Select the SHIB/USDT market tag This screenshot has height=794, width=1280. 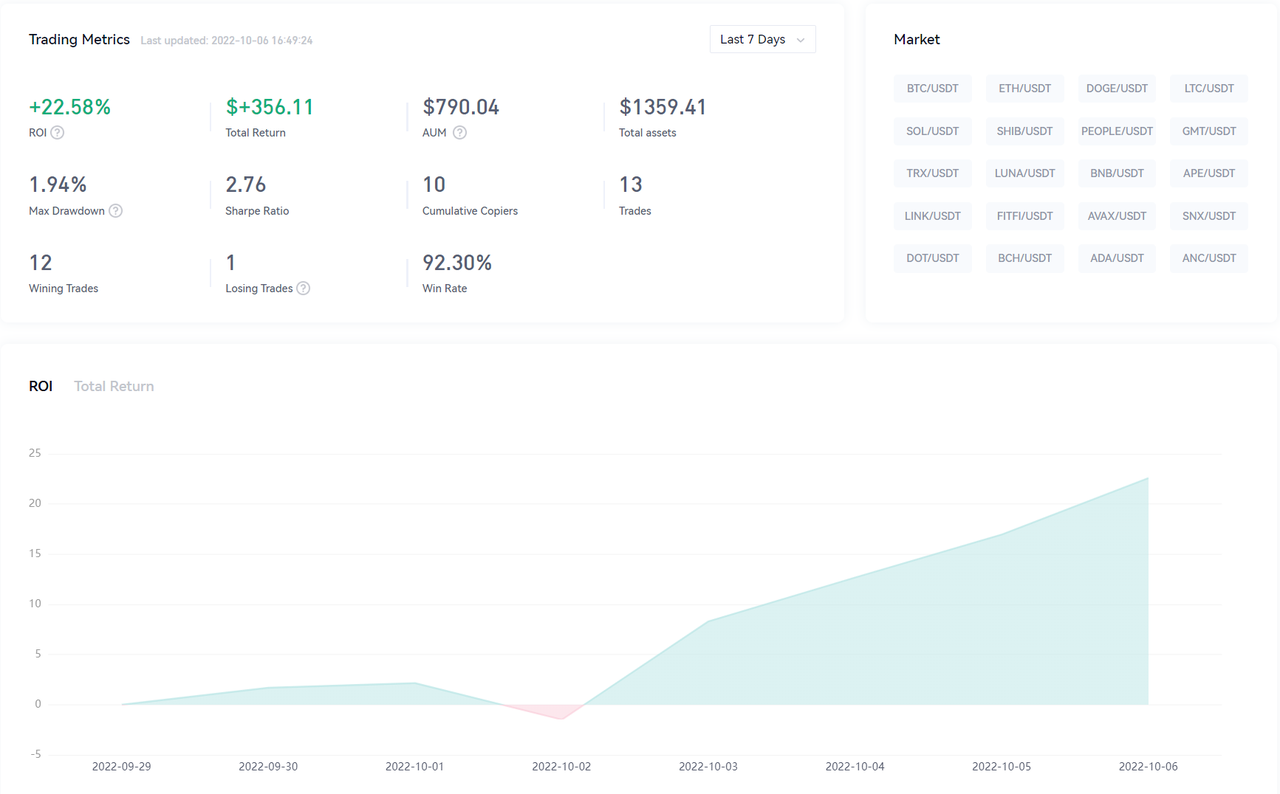click(1024, 131)
